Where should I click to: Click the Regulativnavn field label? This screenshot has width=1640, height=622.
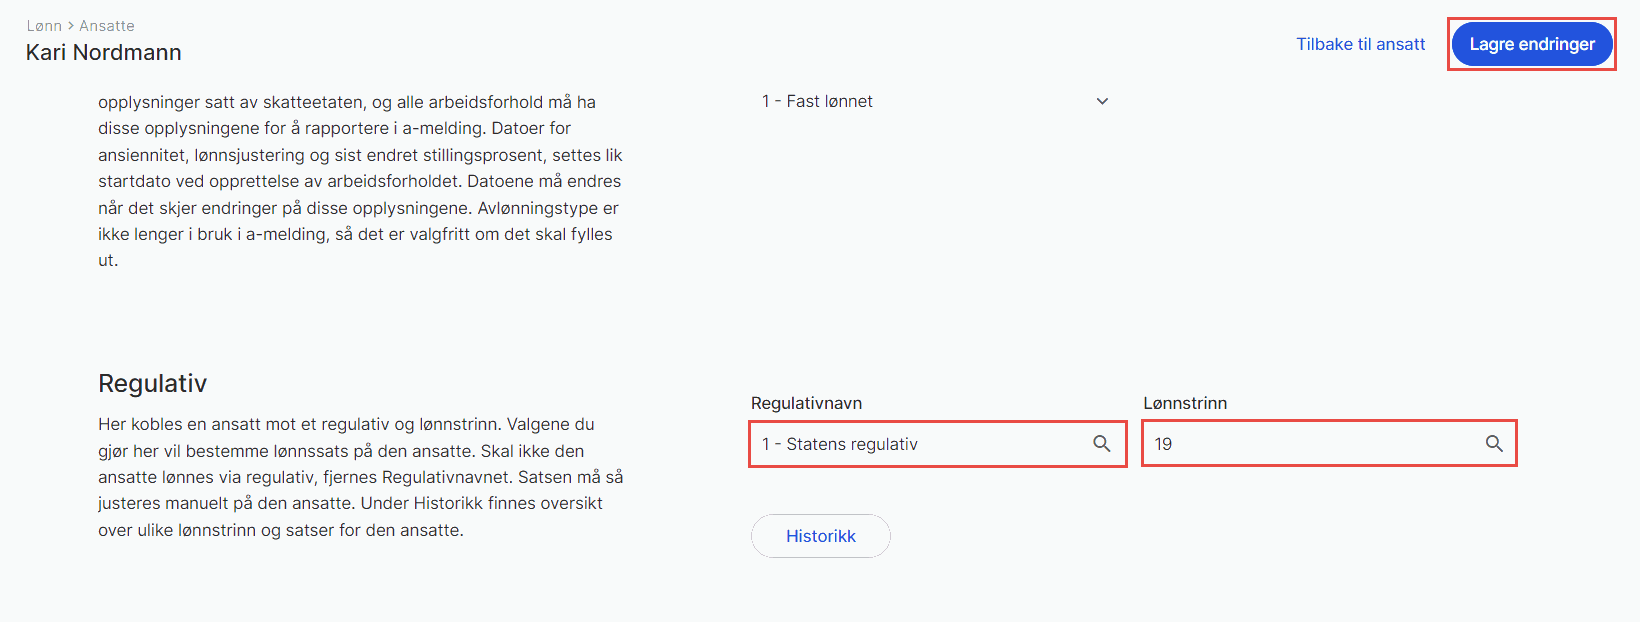point(804,402)
